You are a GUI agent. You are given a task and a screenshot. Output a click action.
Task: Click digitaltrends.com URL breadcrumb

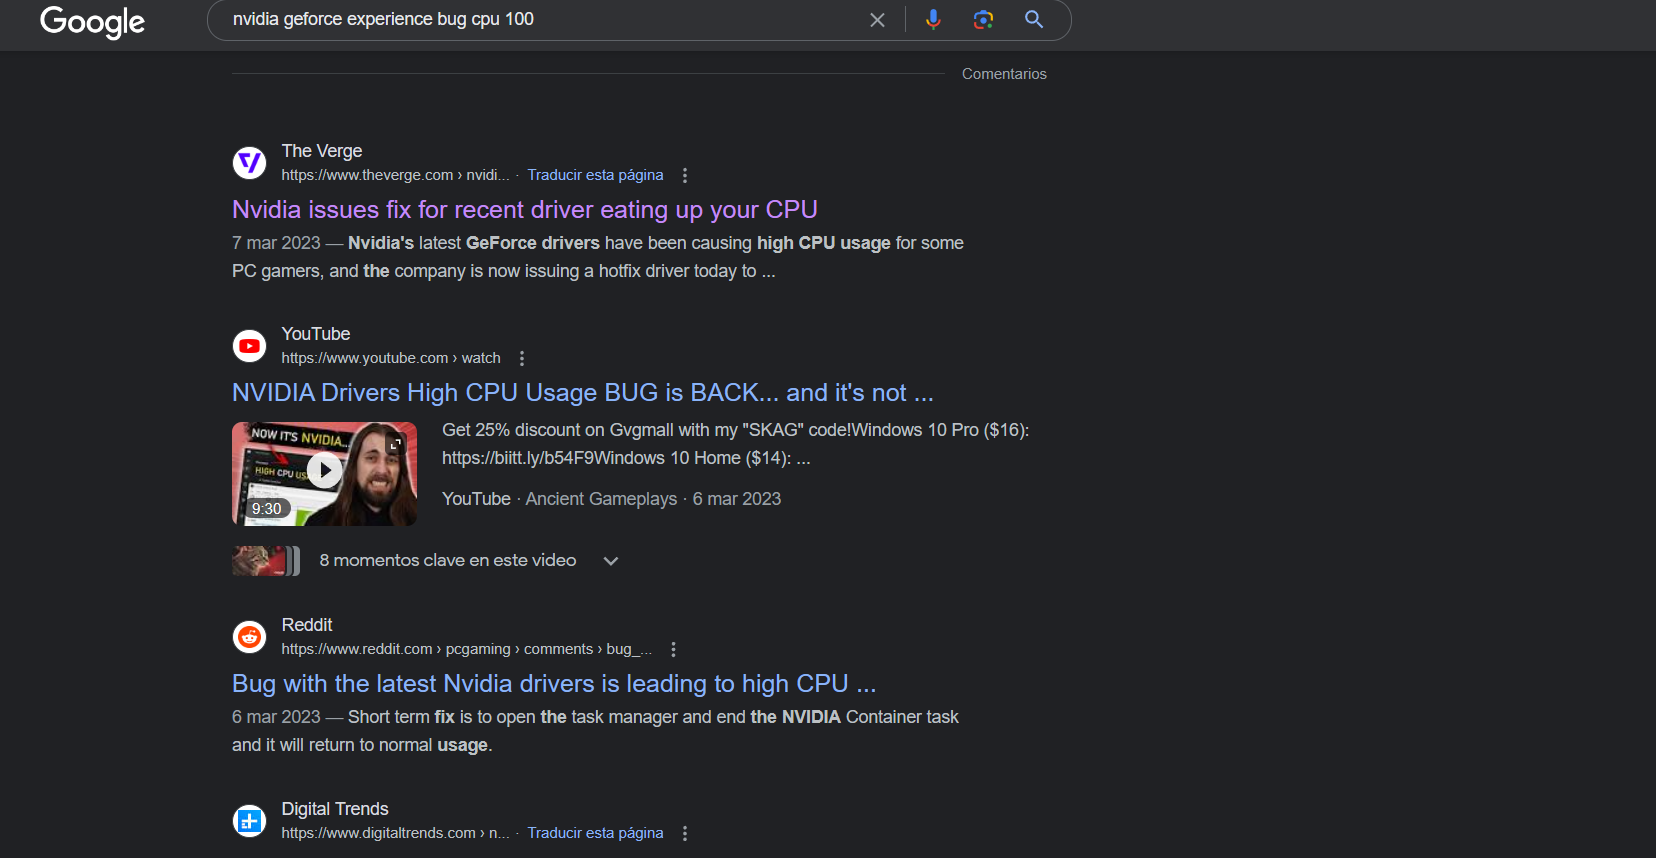pos(395,833)
